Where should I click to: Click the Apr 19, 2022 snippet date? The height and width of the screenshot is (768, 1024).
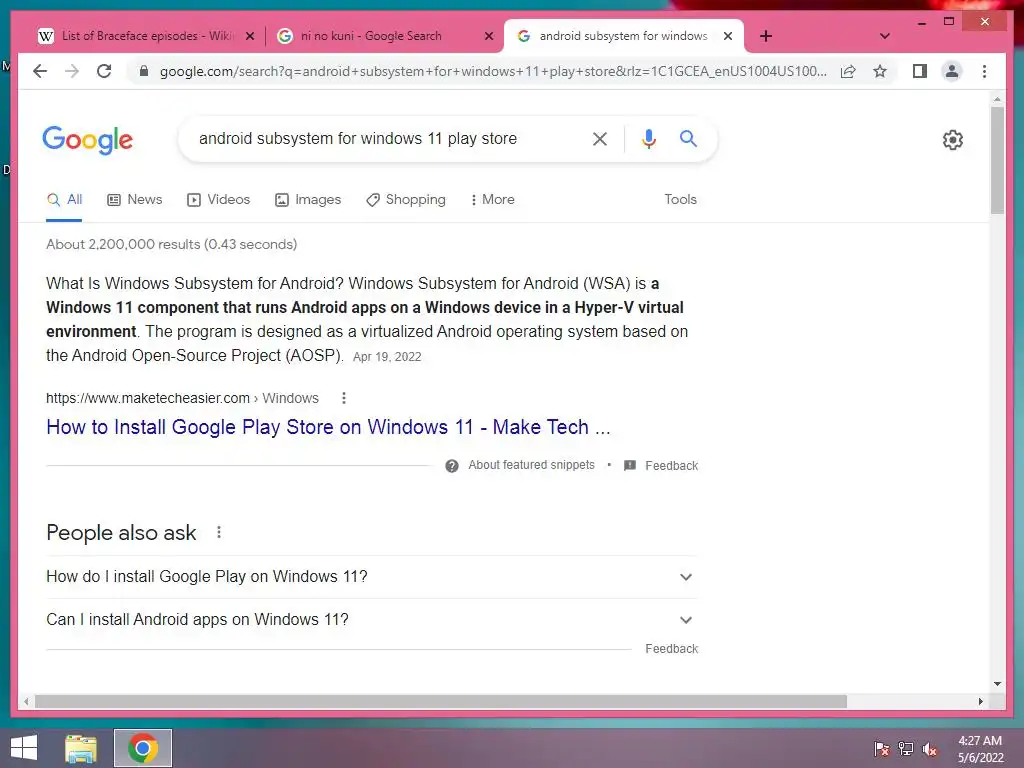pos(387,357)
